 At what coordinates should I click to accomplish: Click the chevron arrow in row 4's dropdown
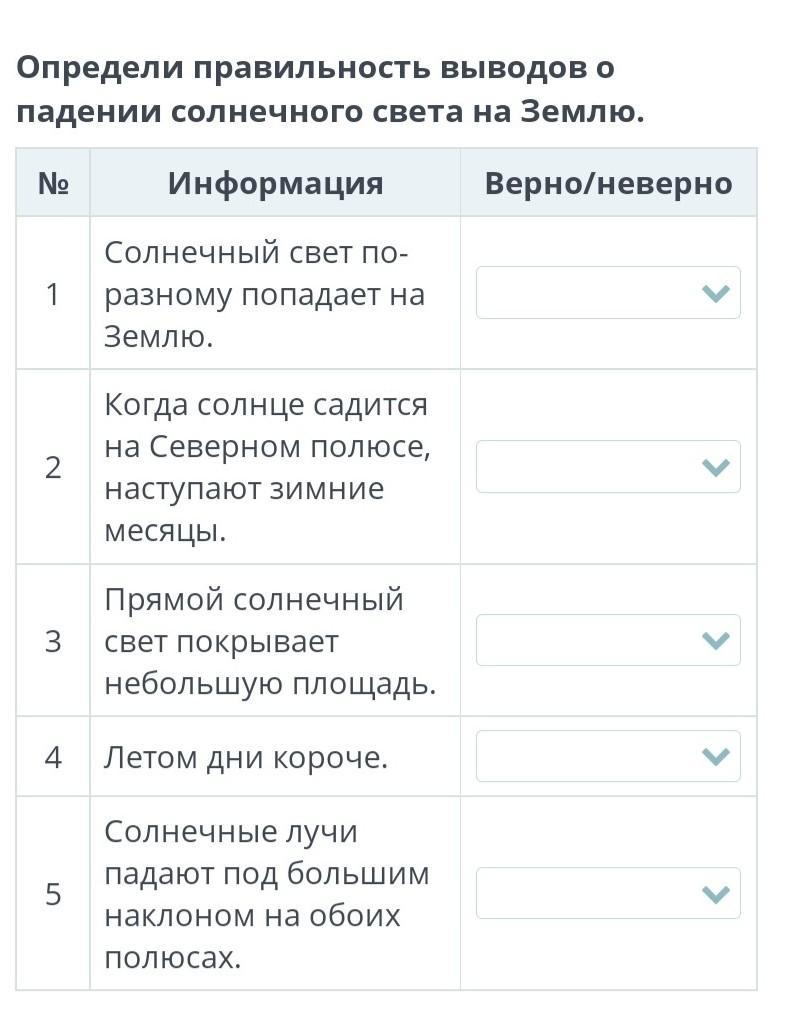click(x=716, y=756)
